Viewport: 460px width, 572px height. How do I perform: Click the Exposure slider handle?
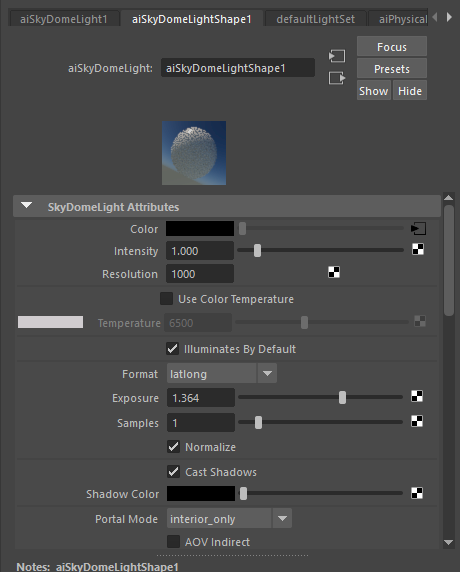pyautogui.click(x=342, y=397)
